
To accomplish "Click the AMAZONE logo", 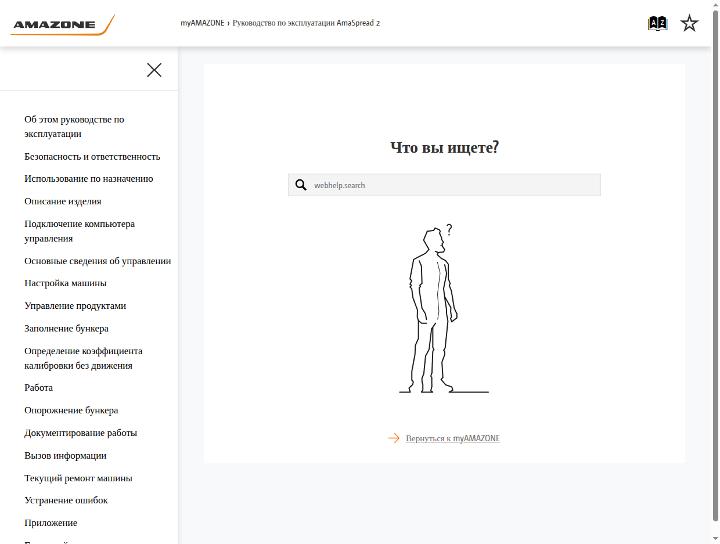I will click(62, 25).
